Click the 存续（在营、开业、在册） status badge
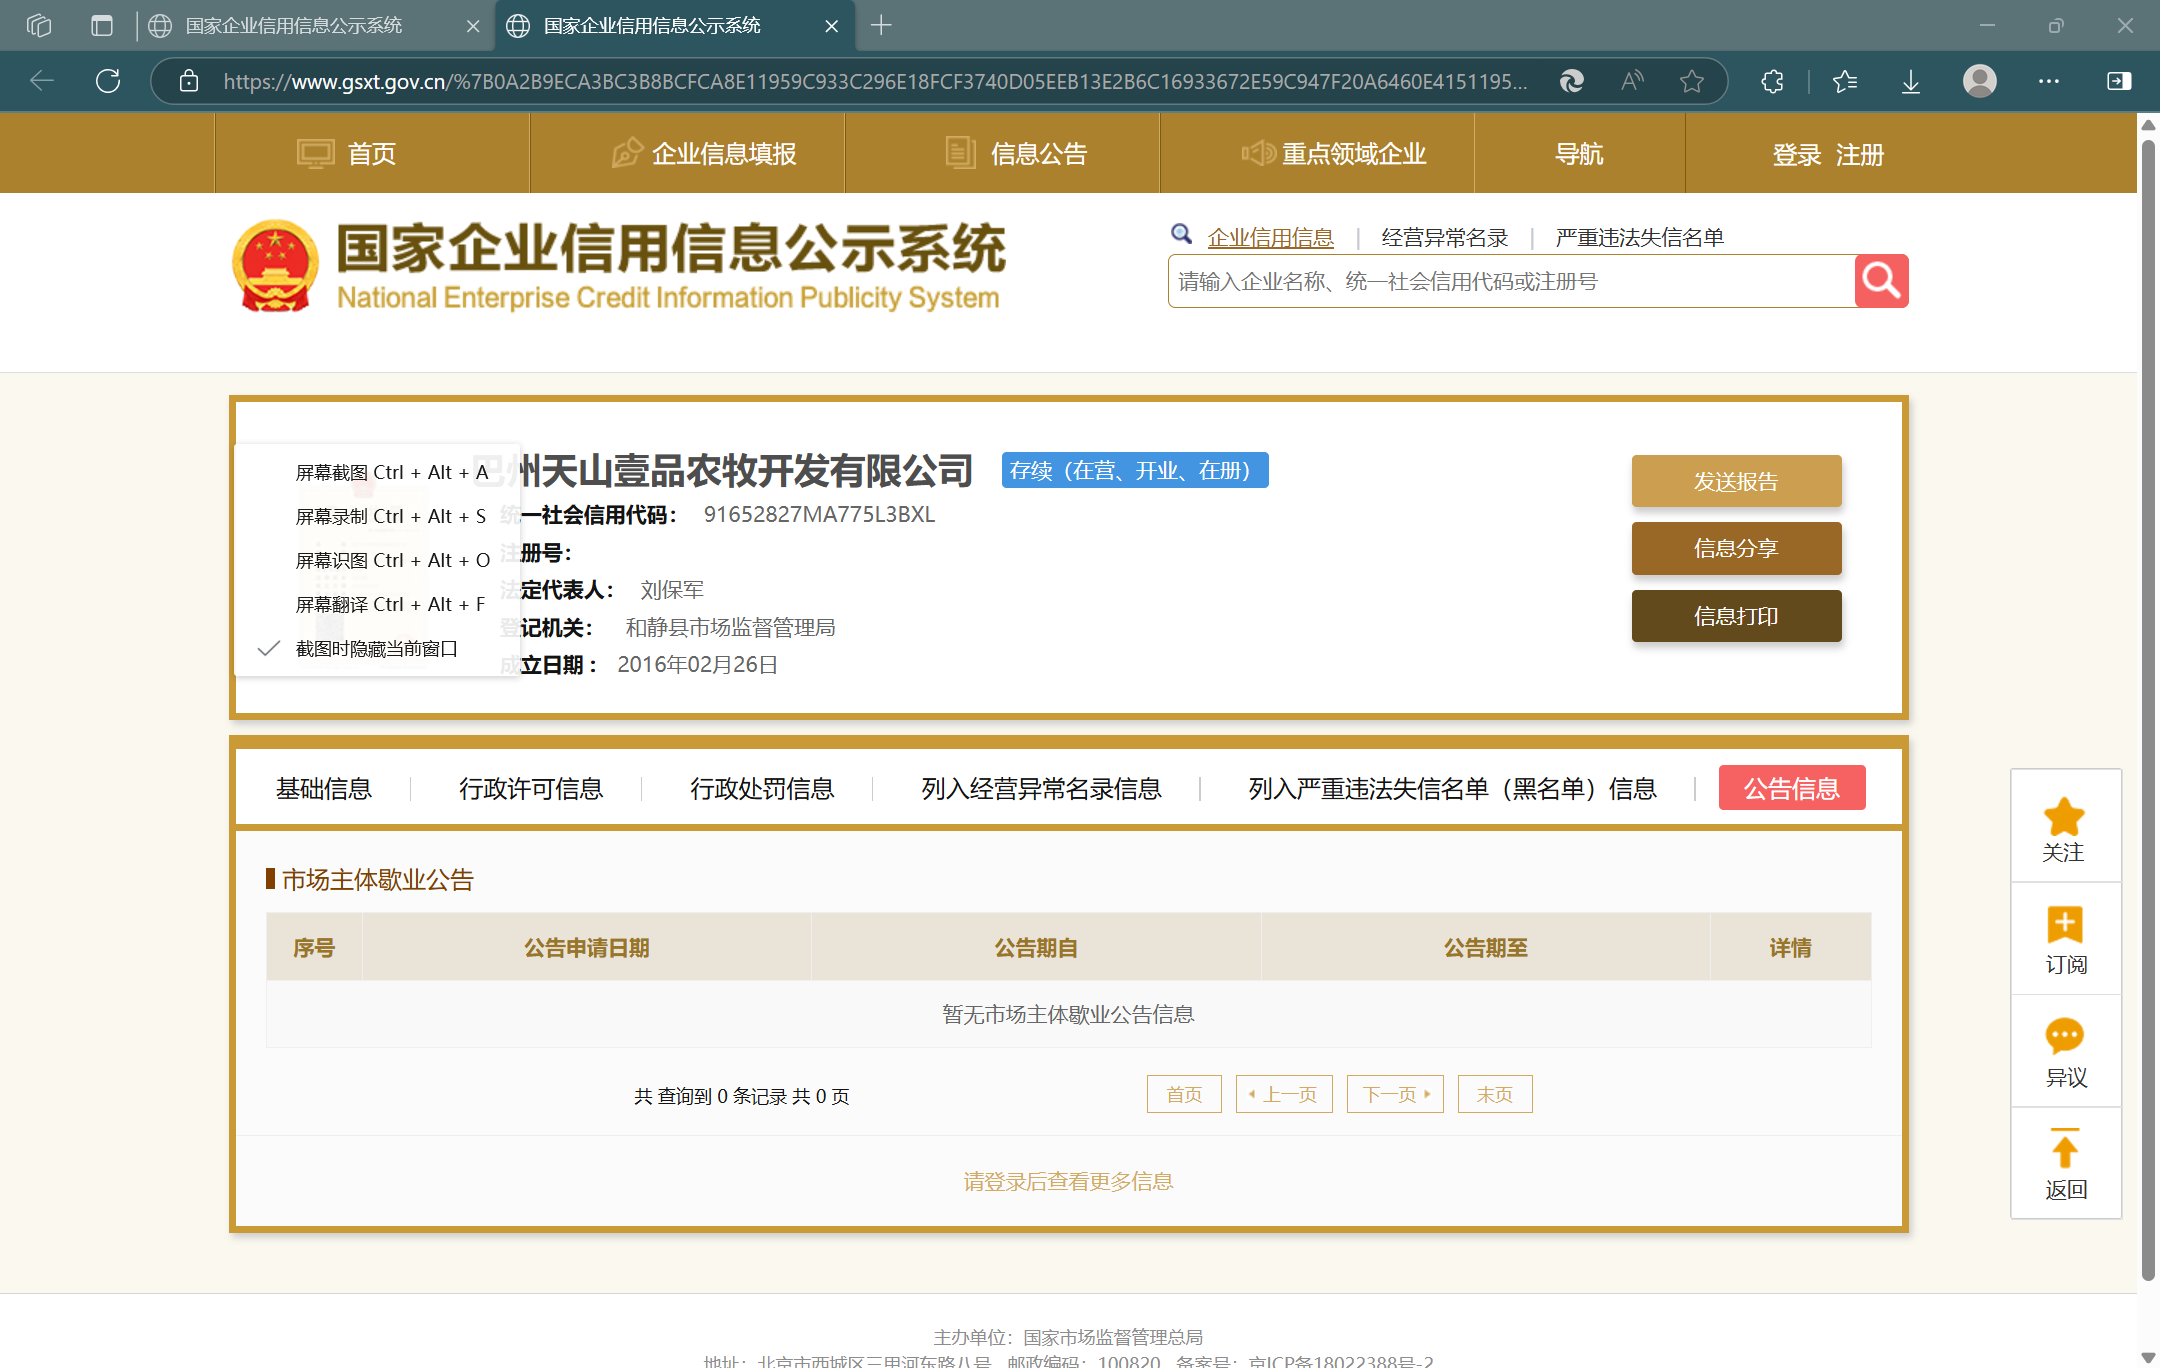This screenshot has width=2160, height=1368. click(x=1135, y=470)
